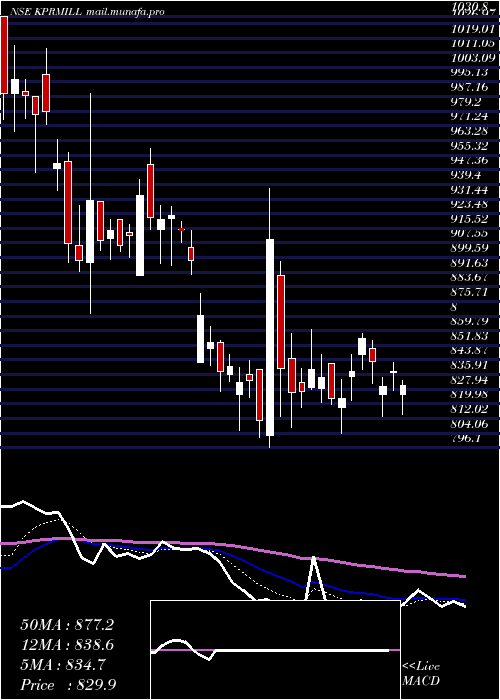Click the 963.28 price axis label
The width and height of the screenshot is (500, 700).
pos(470,131)
